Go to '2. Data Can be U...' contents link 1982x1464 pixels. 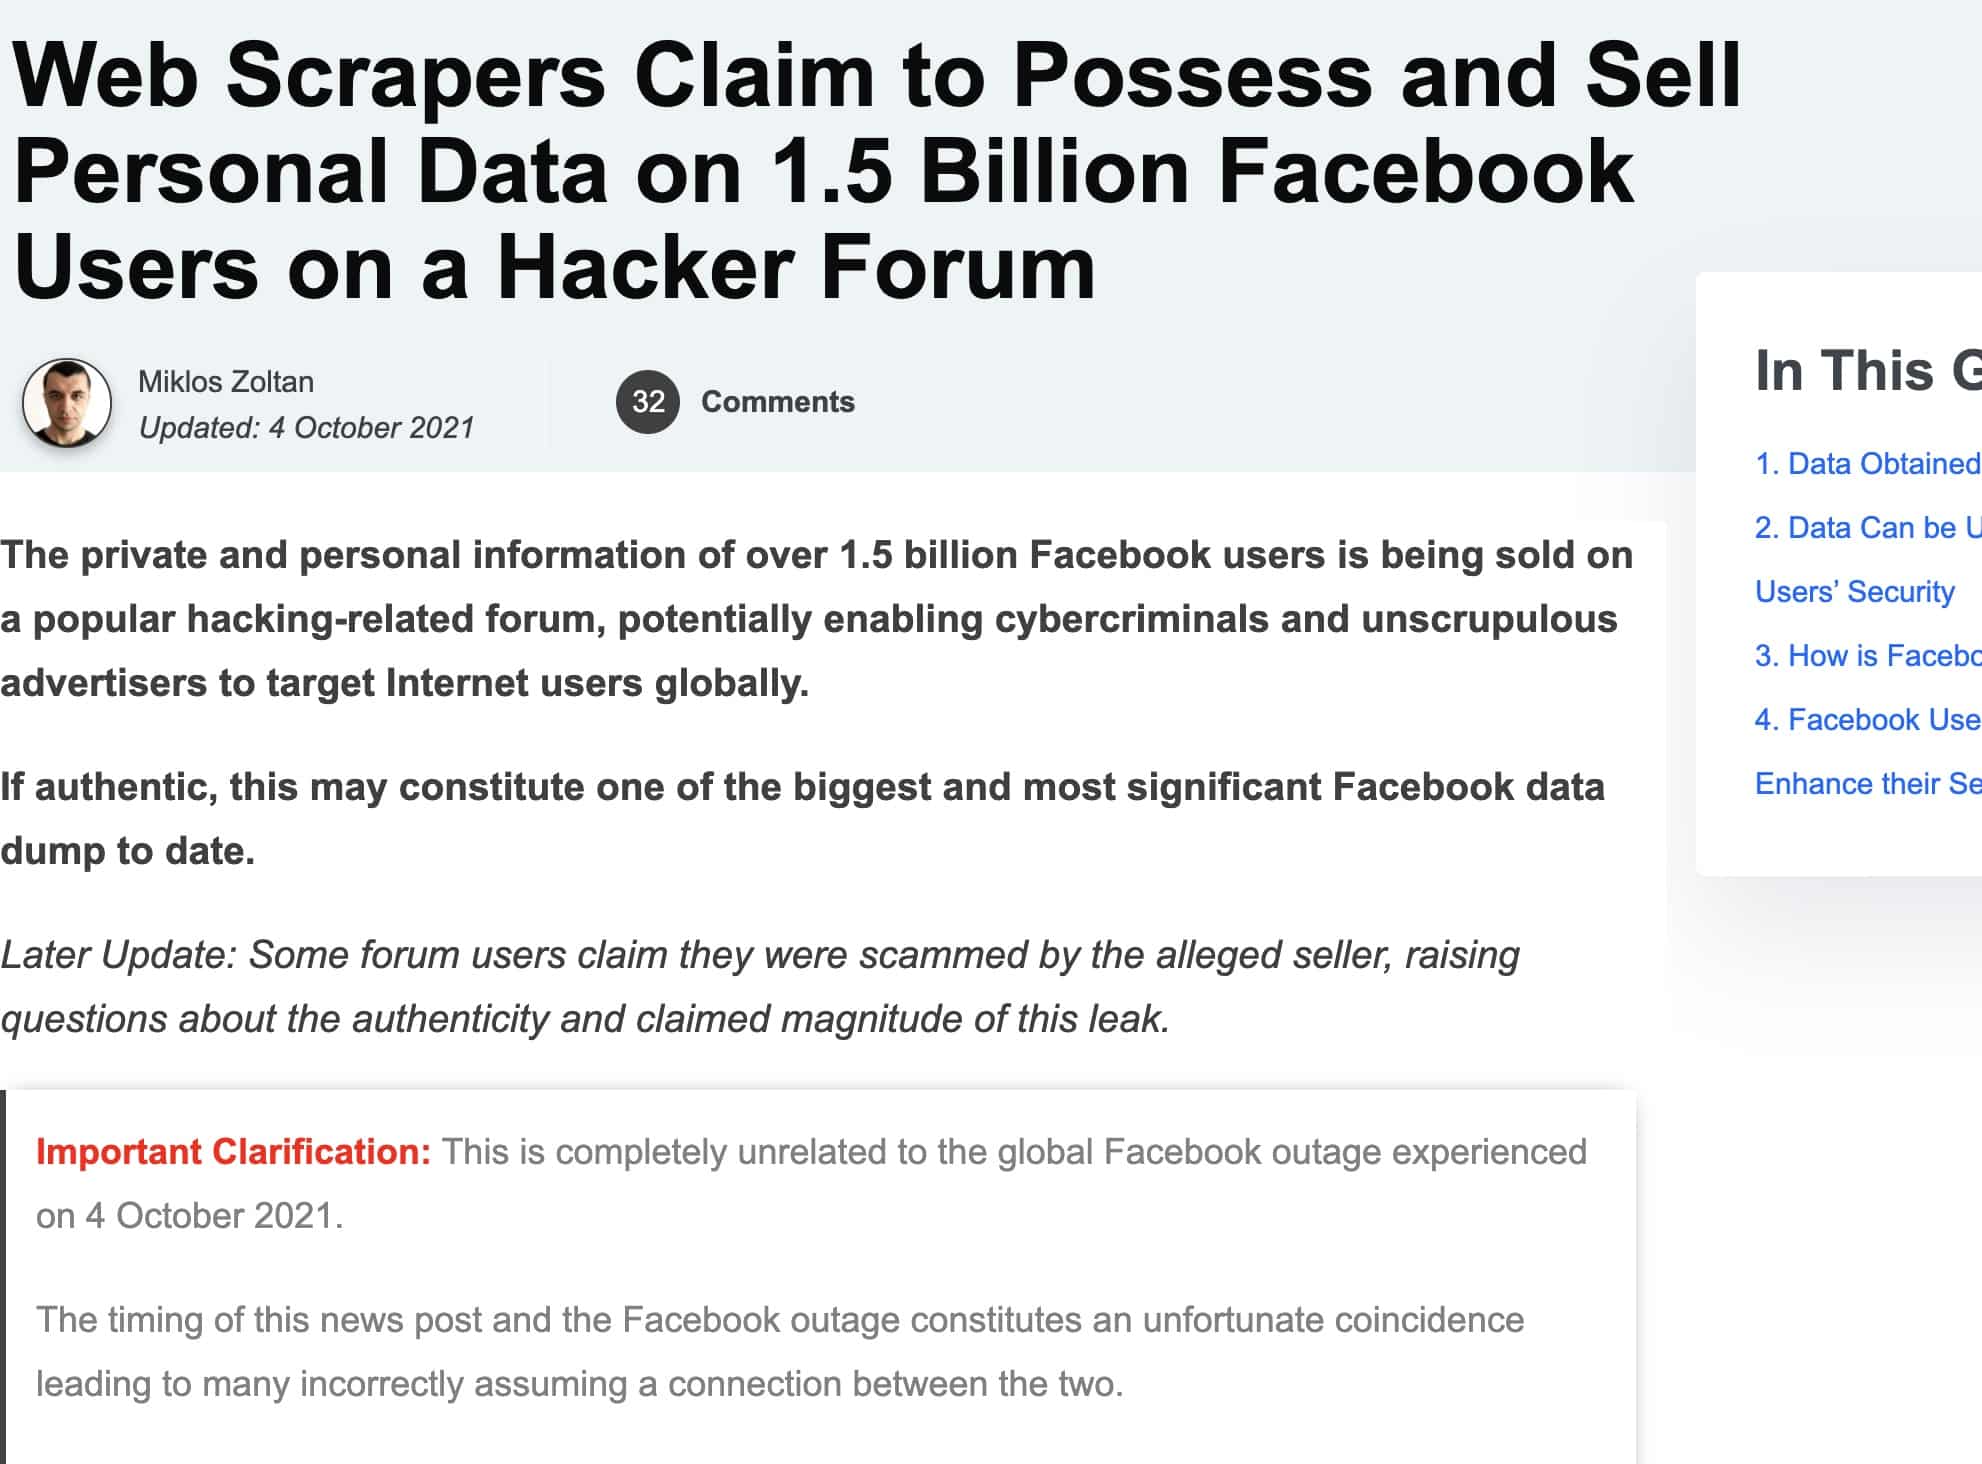1868,528
